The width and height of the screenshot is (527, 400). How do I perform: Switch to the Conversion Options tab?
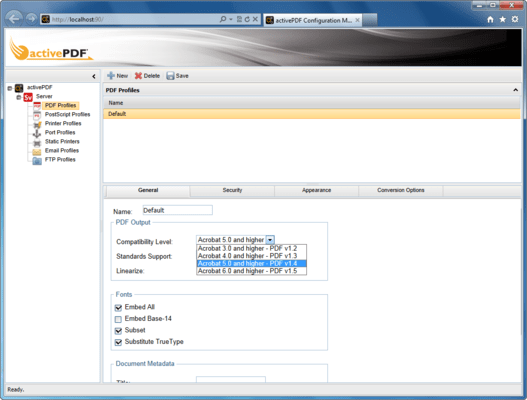click(x=401, y=190)
